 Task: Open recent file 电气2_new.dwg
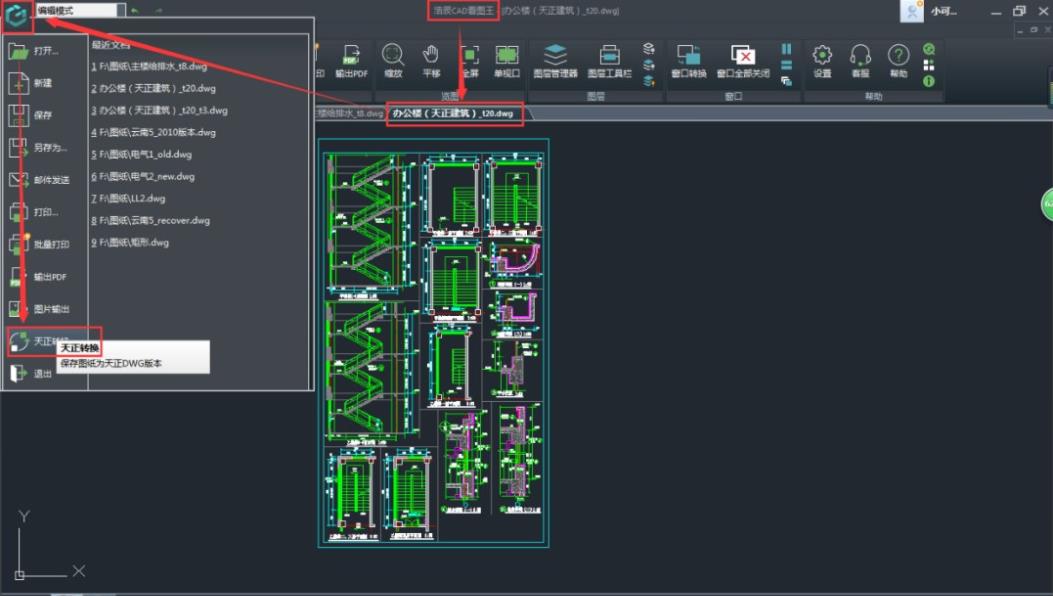143,176
